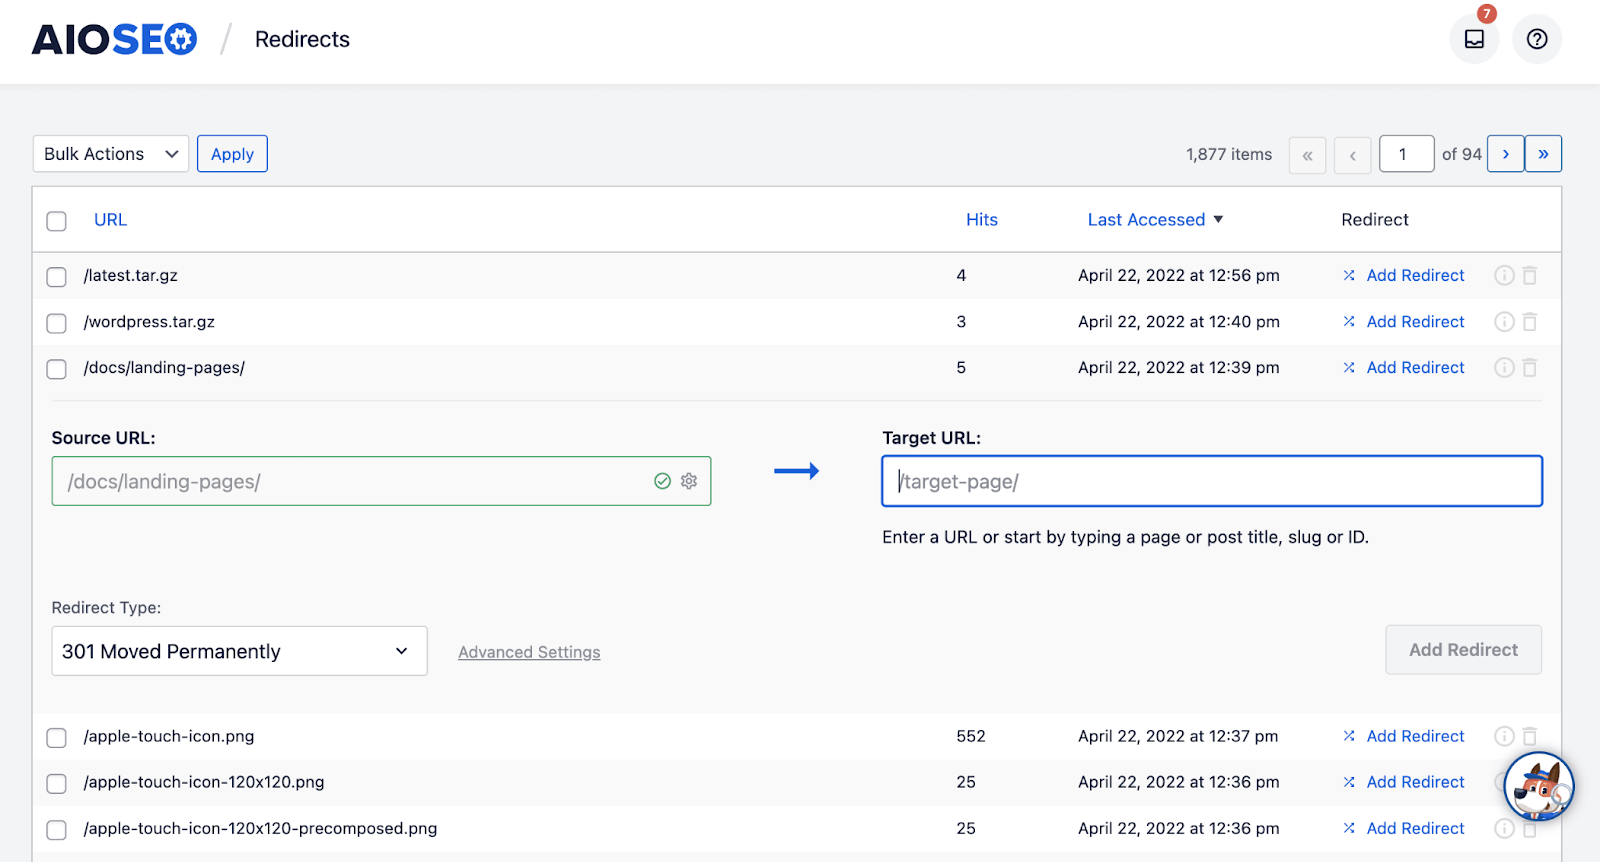This screenshot has width=1600, height=862.
Task: Sort the table by Hits column
Action: (x=981, y=220)
